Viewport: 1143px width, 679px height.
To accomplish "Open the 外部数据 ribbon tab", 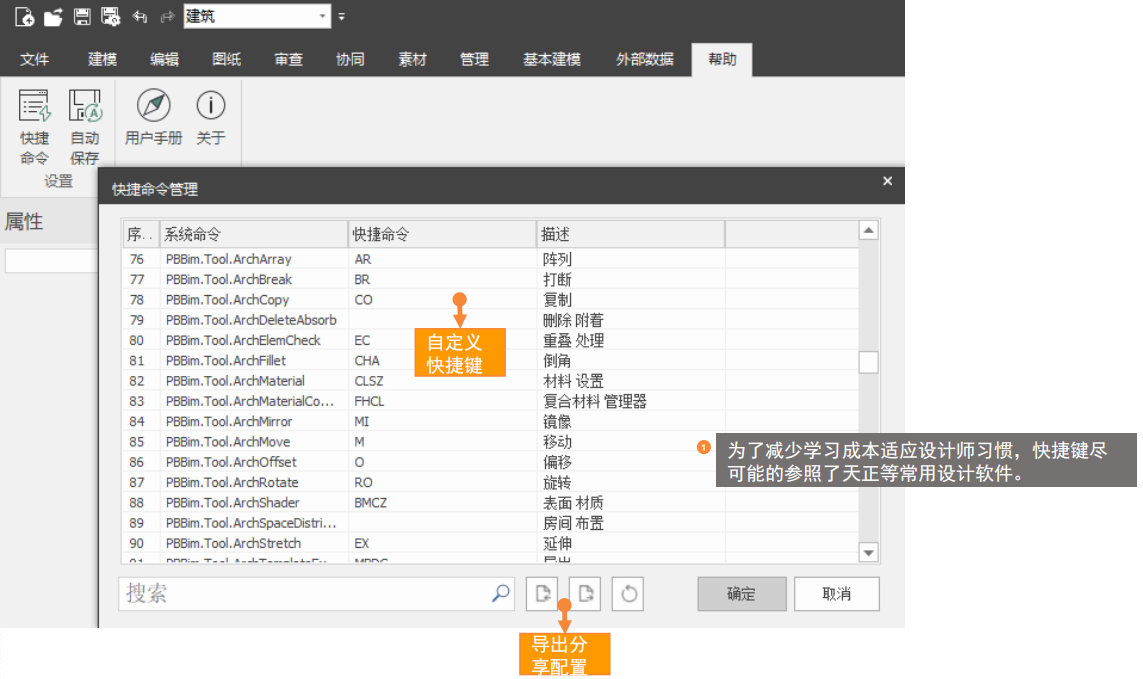I will click(644, 59).
